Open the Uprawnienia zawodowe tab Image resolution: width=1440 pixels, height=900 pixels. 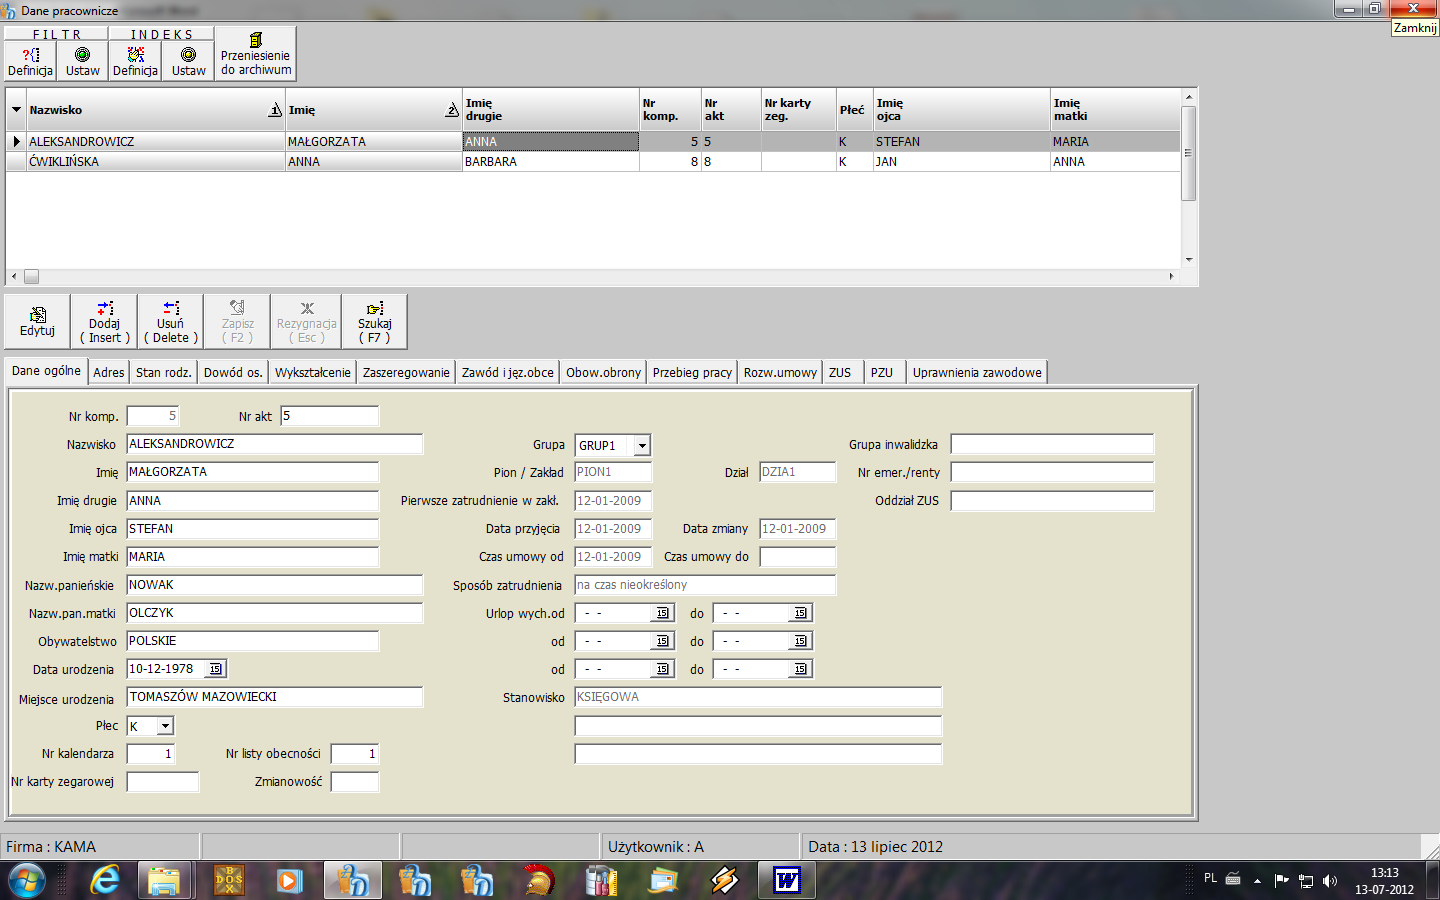[x=977, y=372]
